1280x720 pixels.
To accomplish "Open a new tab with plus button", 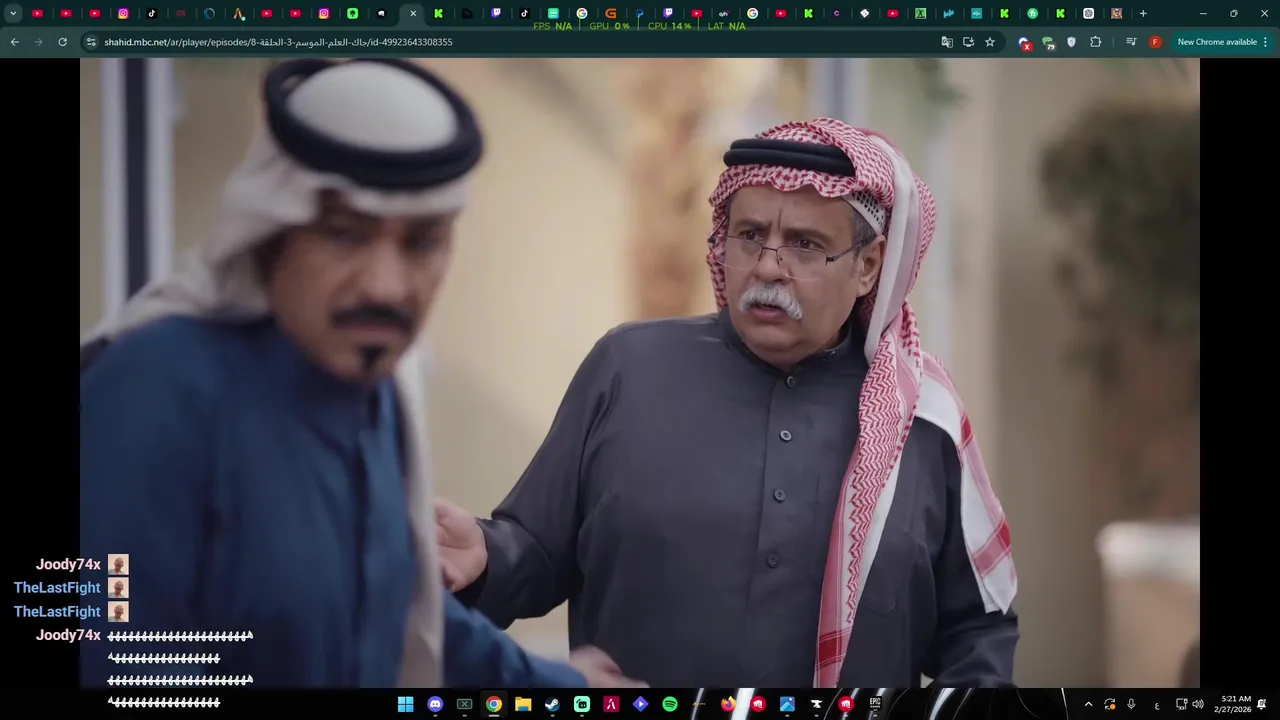I will click(x=1143, y=14).
